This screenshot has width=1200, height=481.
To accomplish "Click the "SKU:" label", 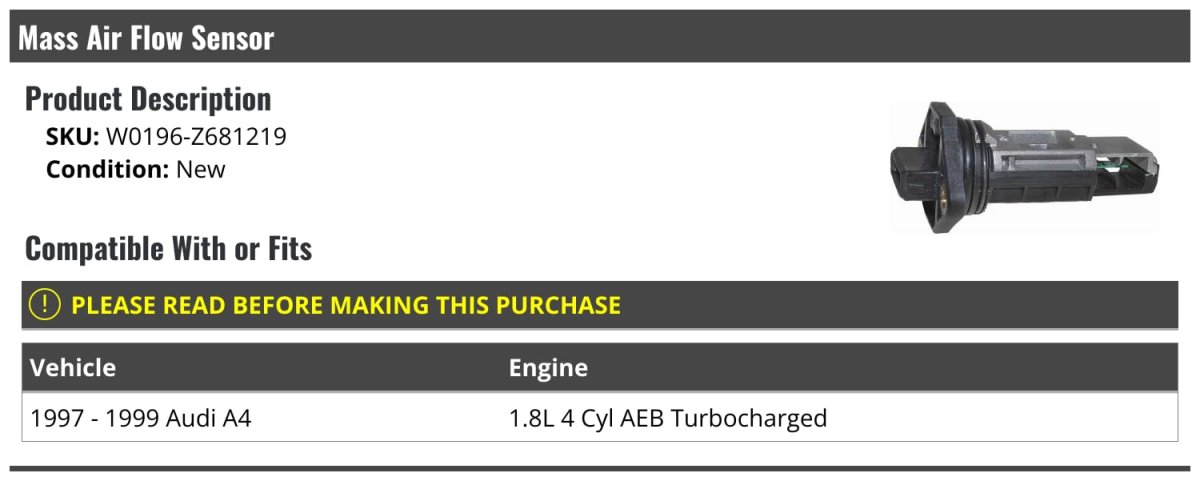I will click(72, 136).
